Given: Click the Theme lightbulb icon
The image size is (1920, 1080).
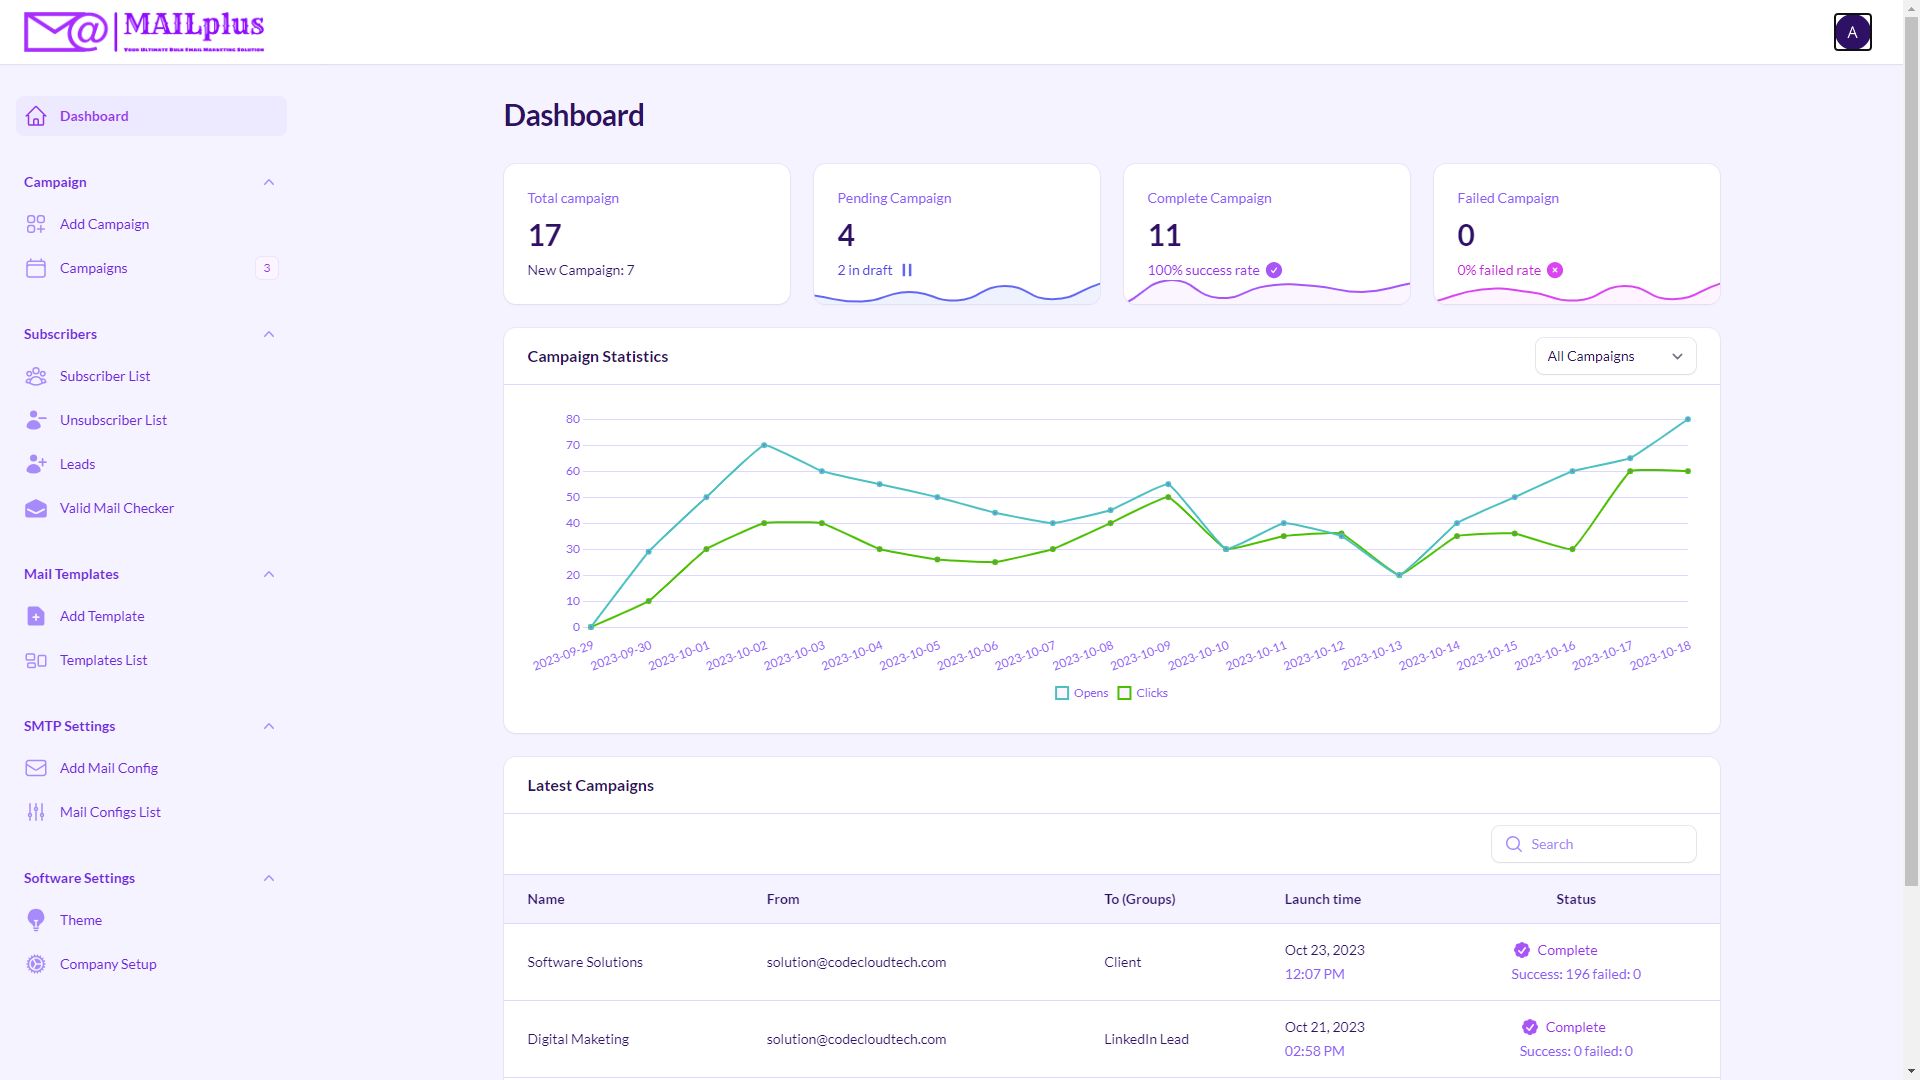Looking at the screenshot, I should click(x=36, y=920).
